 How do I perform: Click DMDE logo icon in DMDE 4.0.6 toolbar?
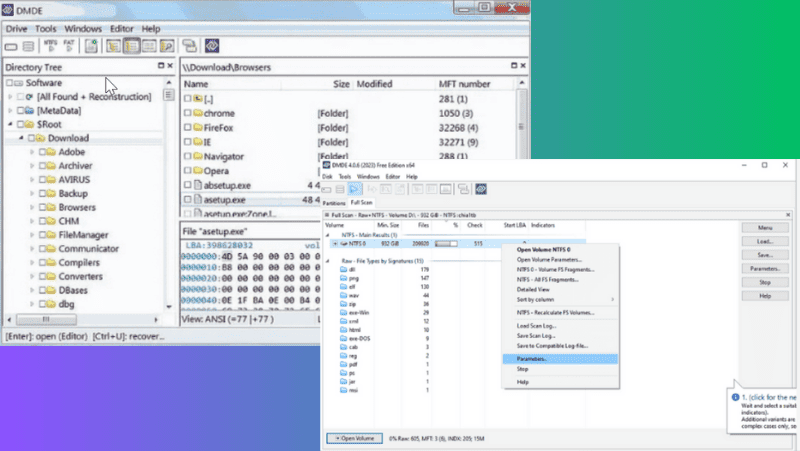481,189
